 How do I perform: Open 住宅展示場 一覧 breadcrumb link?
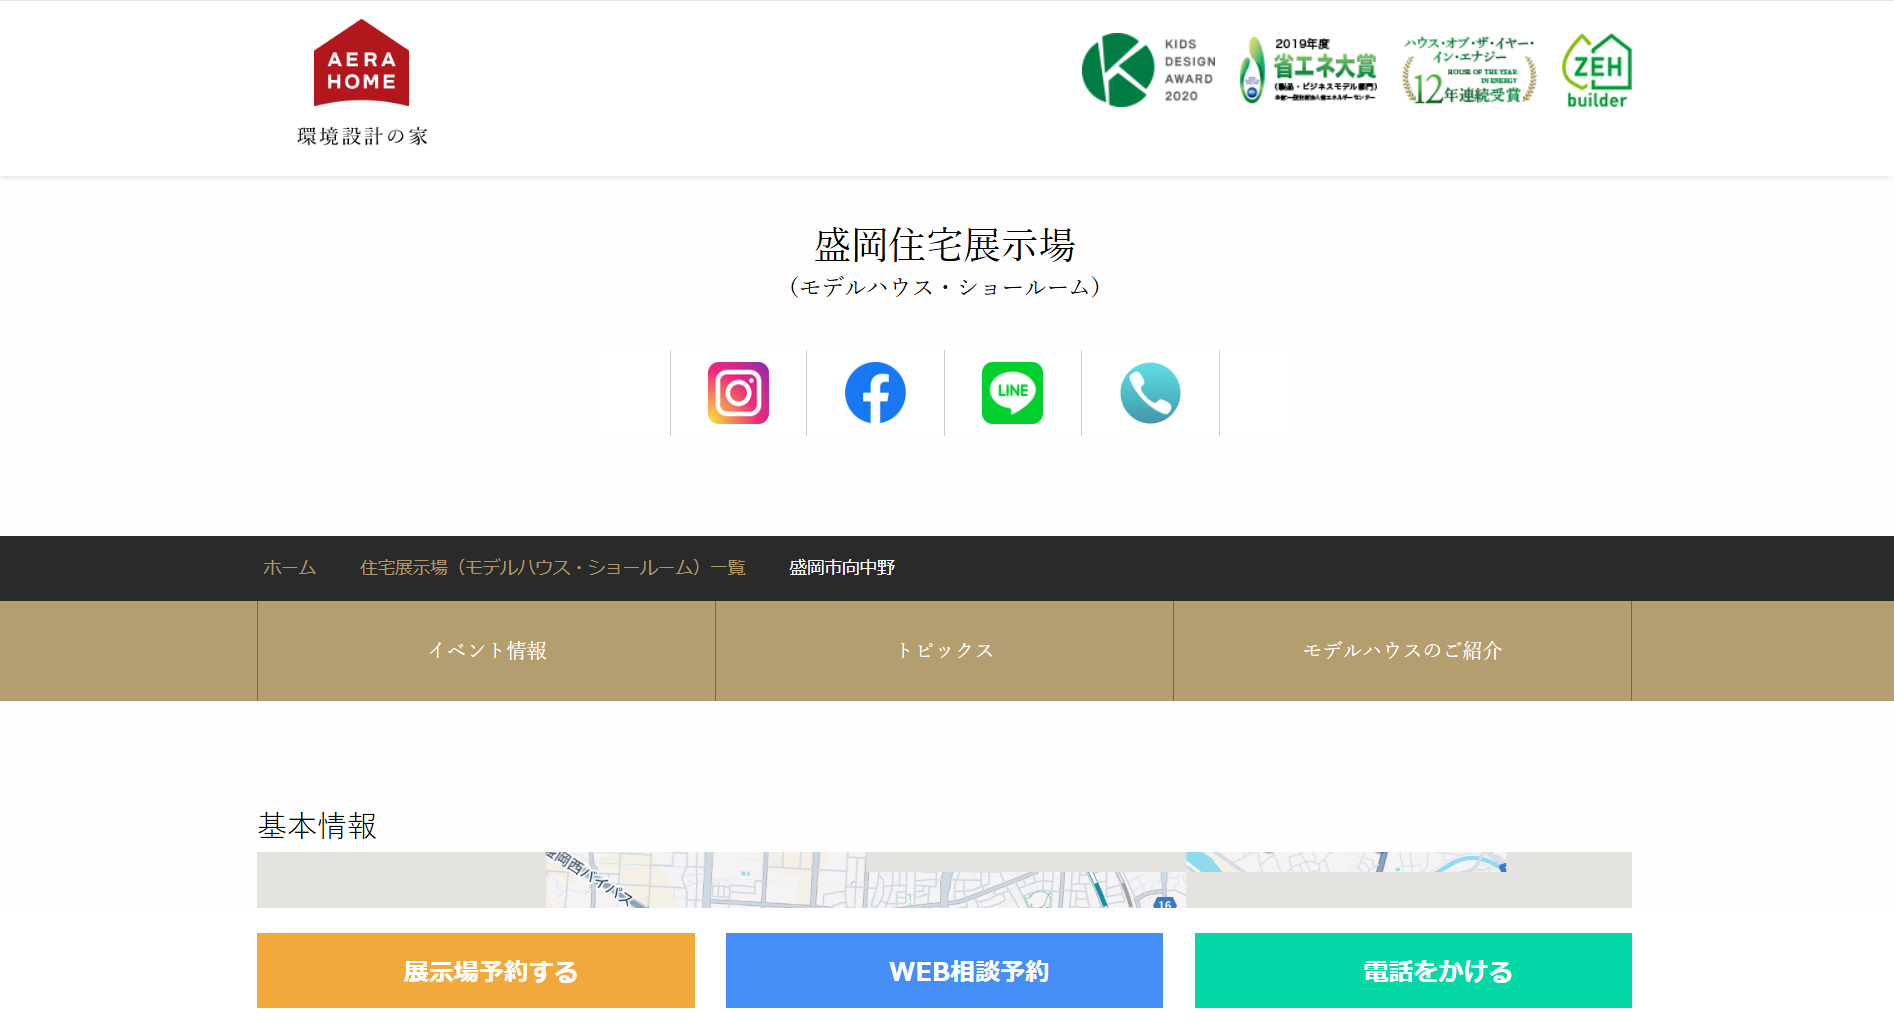pyautogui.click(x=552, y=568)
